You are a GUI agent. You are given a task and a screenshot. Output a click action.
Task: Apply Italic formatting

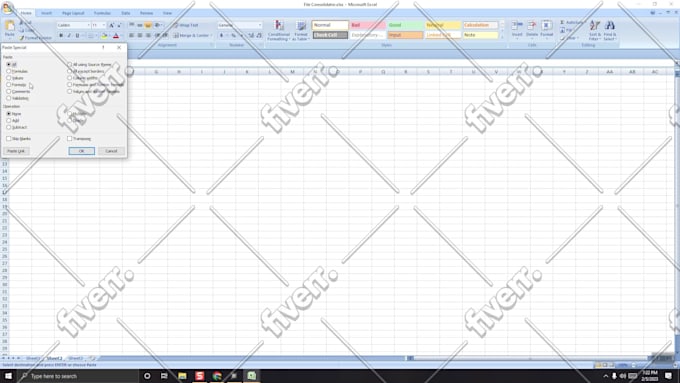click(69, 36)
